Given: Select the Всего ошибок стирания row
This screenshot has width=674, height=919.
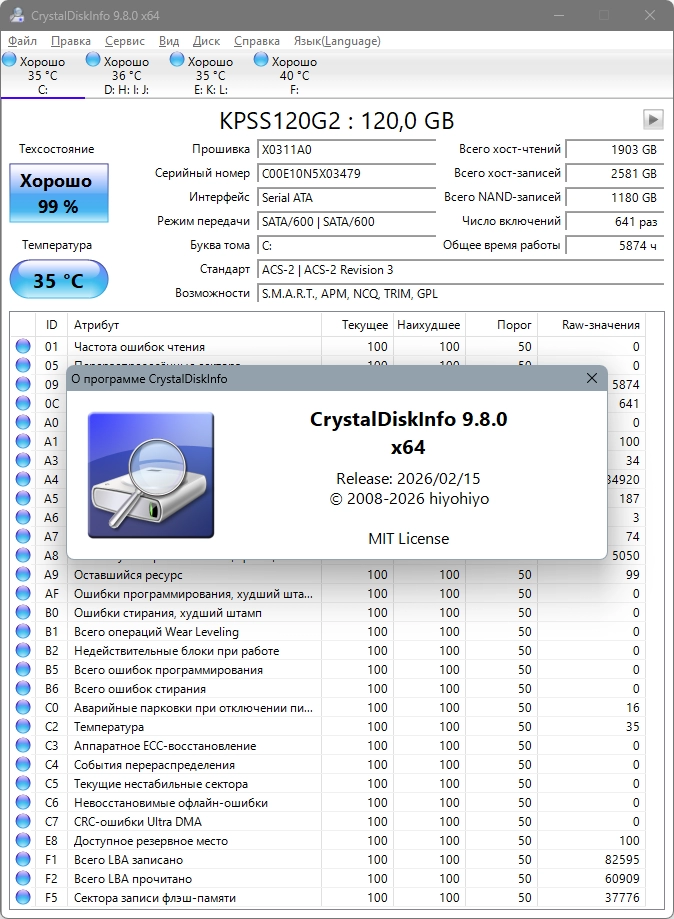Looking at the screenshot, I should [x=328, y=689].
